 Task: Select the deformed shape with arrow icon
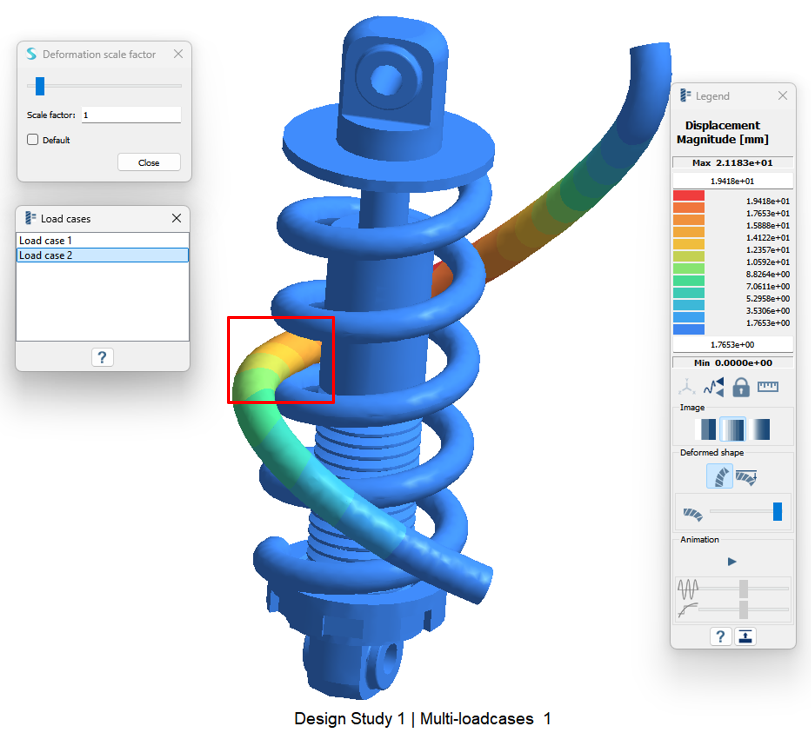[746, 477]
